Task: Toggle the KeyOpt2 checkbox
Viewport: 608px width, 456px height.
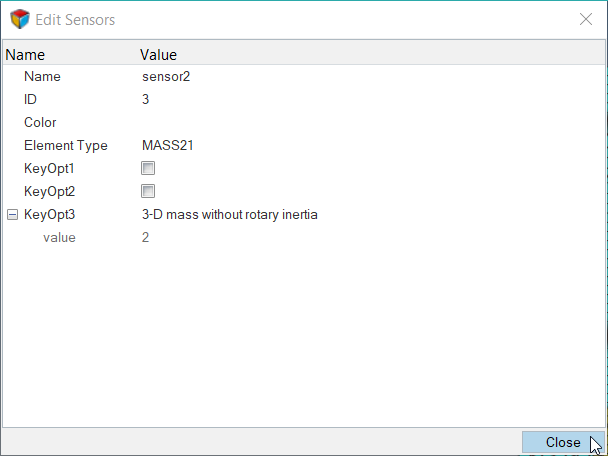Action: click(148, 192)
